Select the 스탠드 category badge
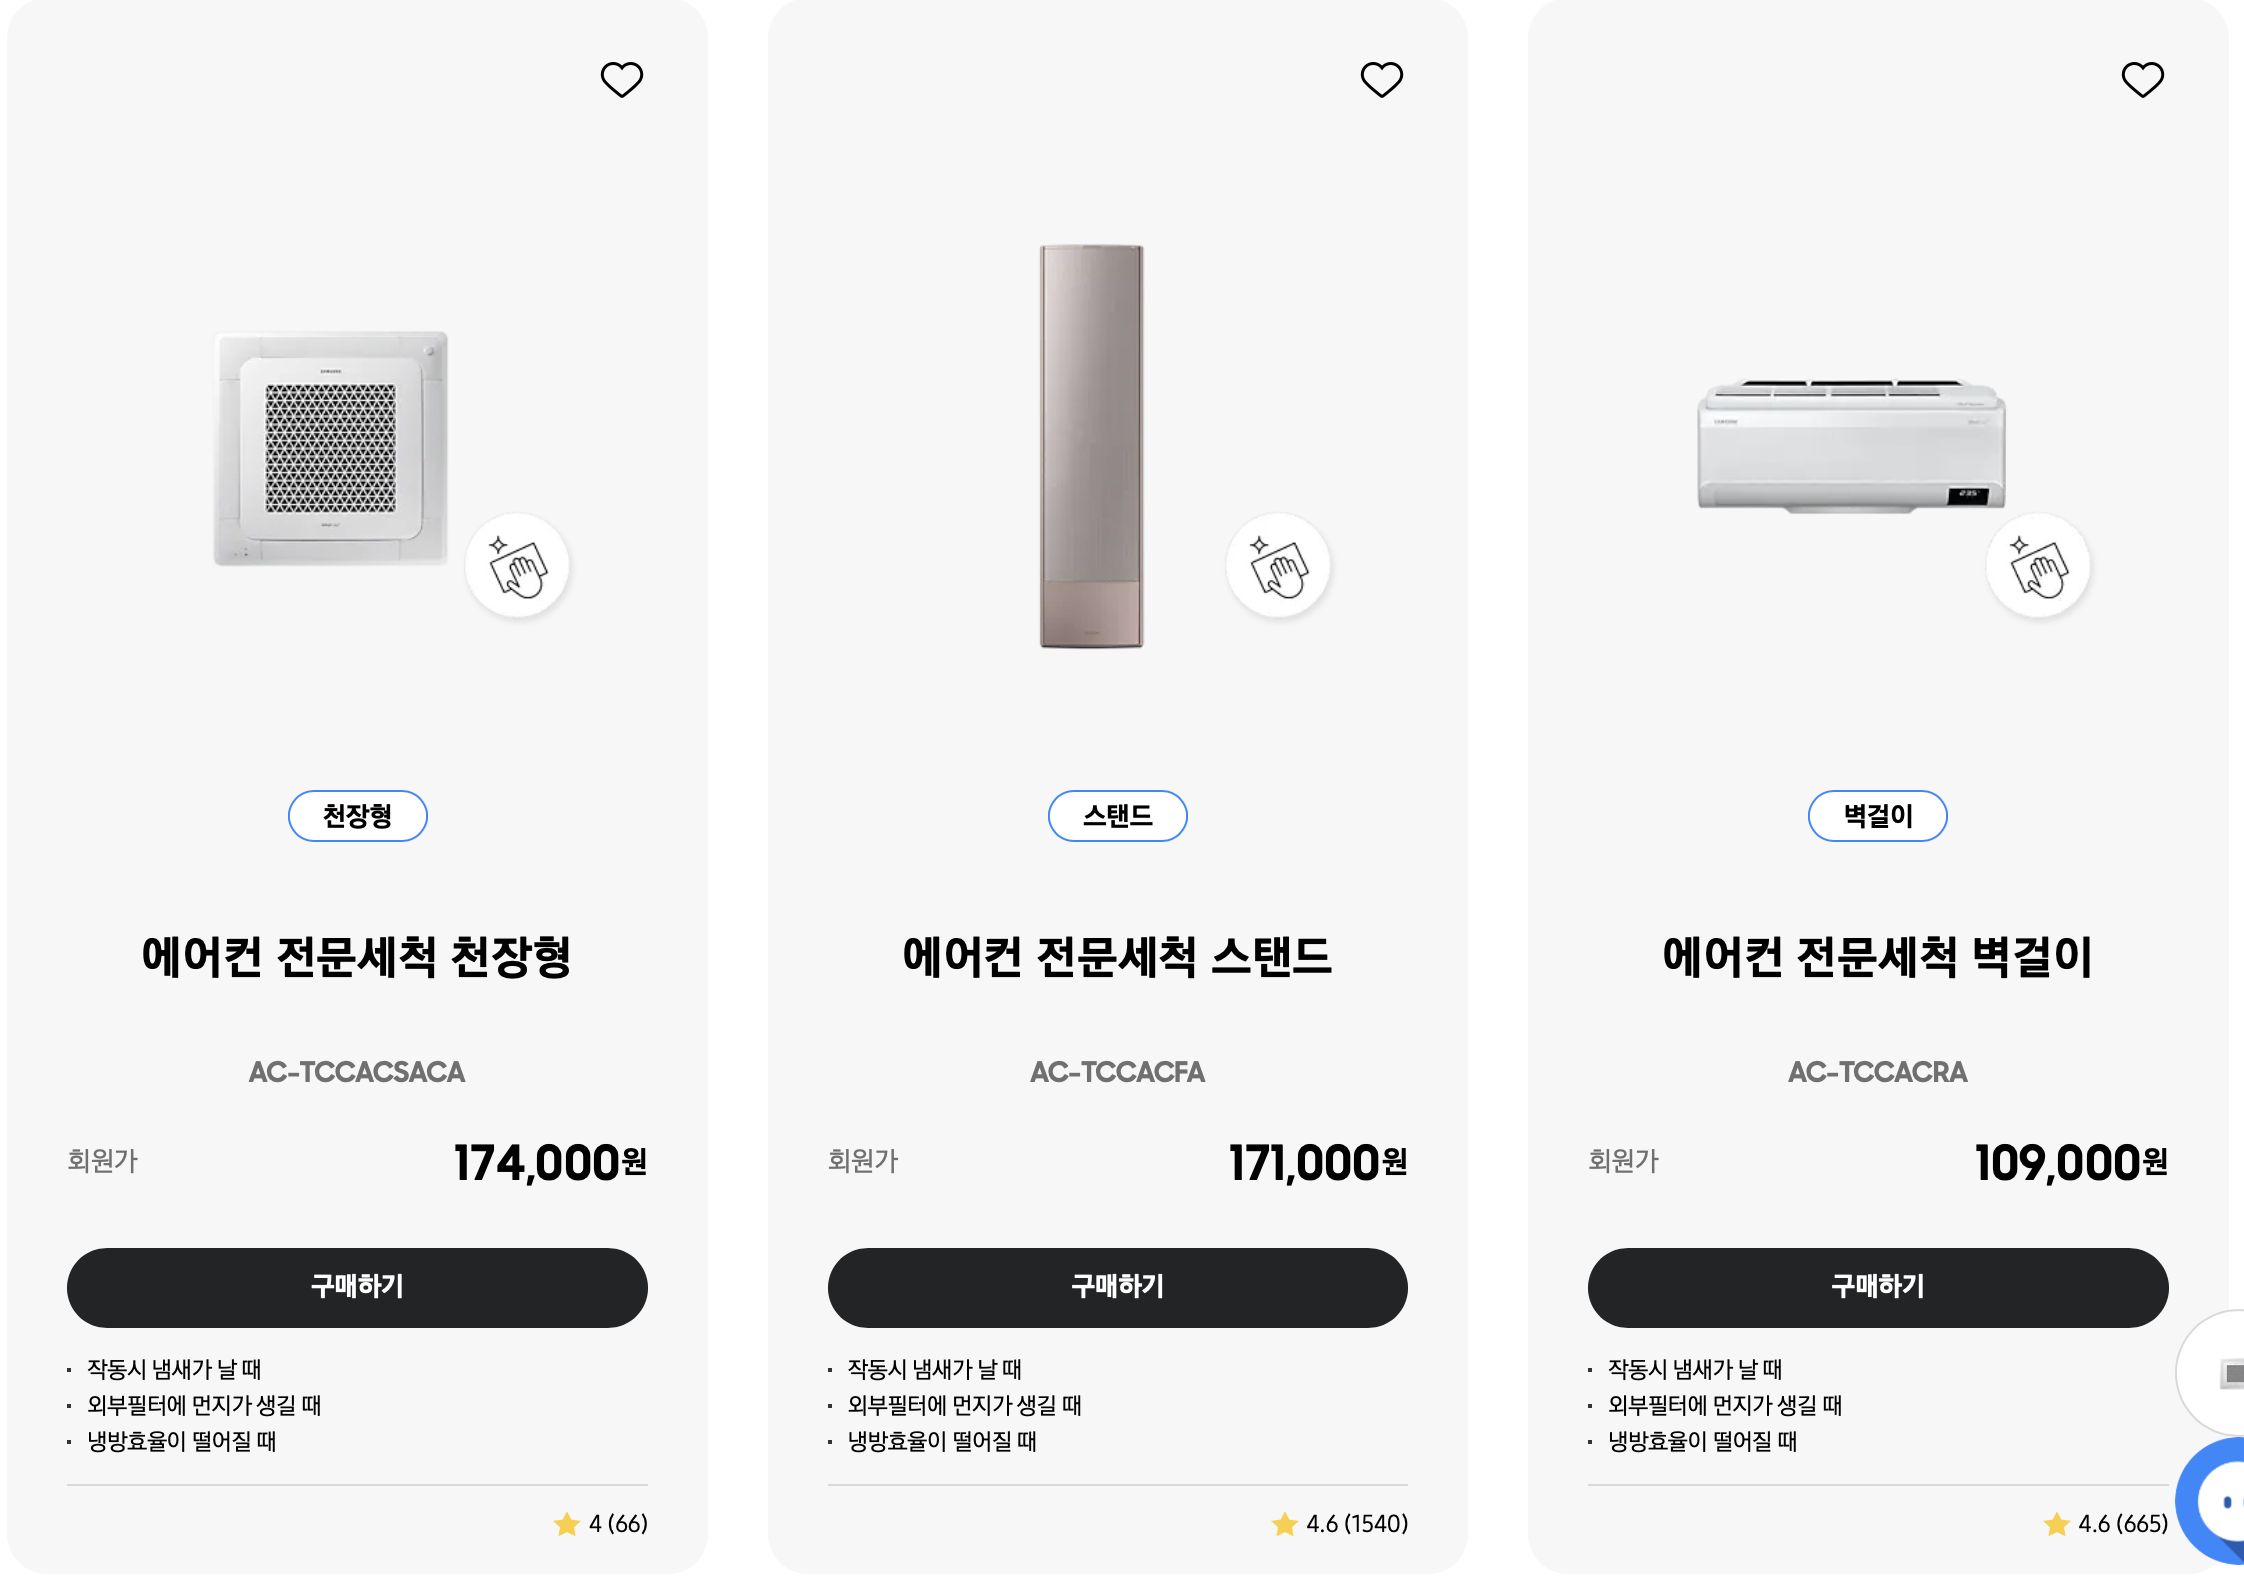The image size is (2244, 1596). [1117, 815]
